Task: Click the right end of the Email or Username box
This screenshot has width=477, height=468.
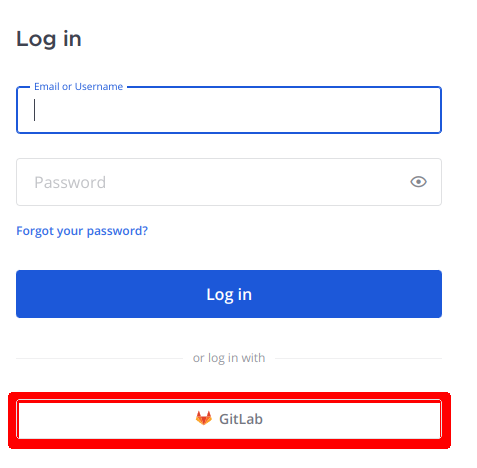Action: click(430, 110)
